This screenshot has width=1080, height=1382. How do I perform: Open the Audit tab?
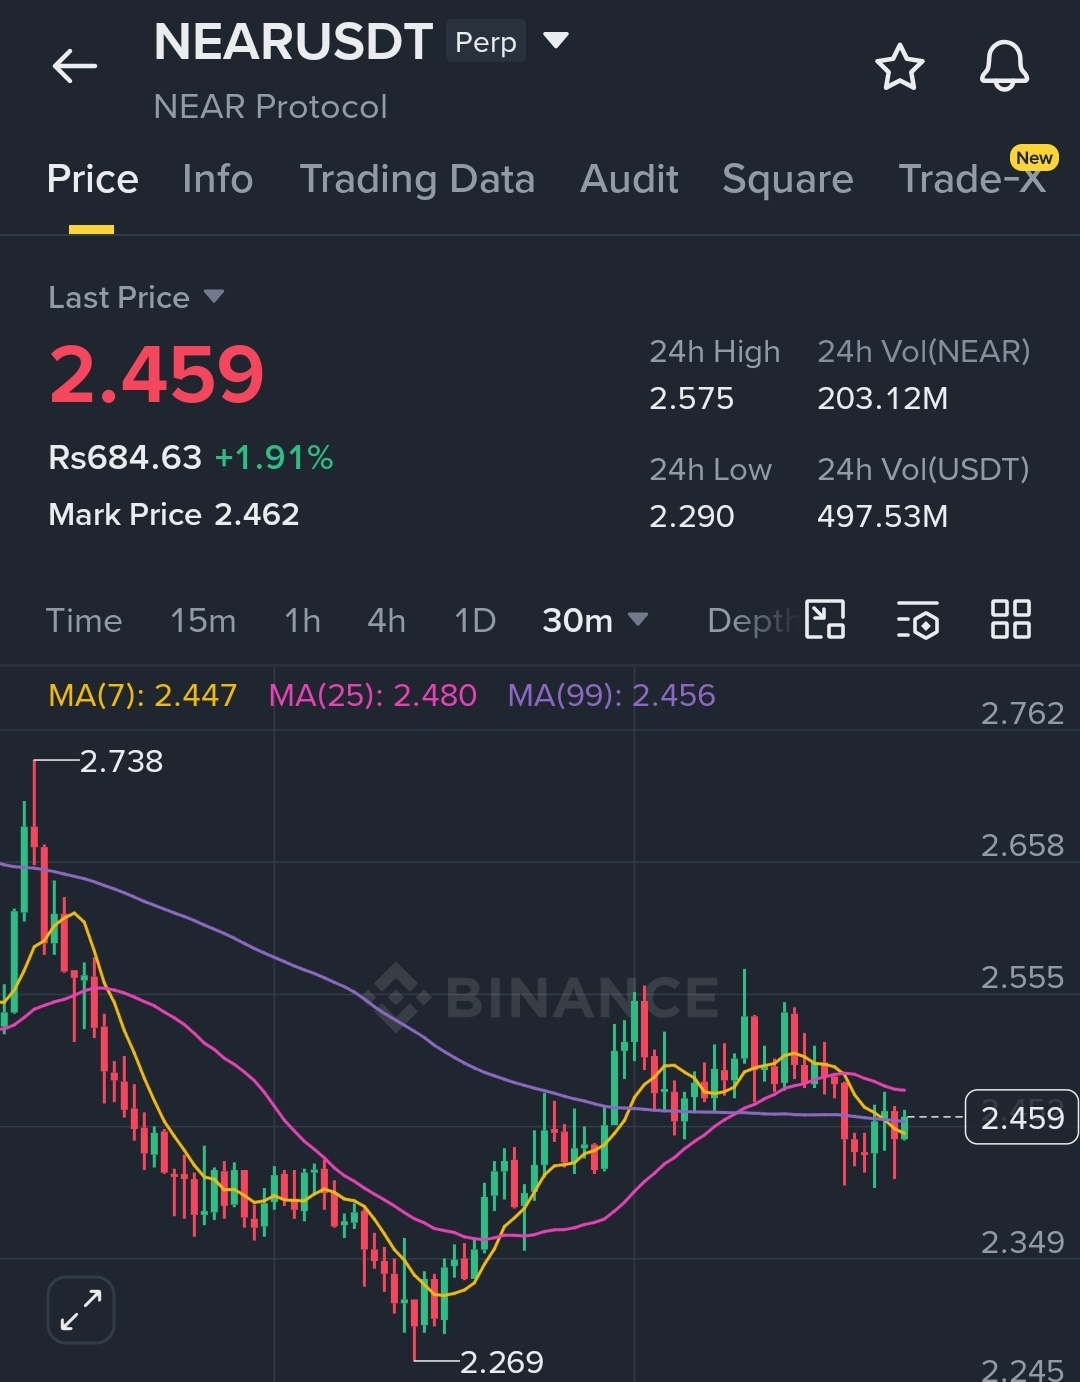(629, 180)
